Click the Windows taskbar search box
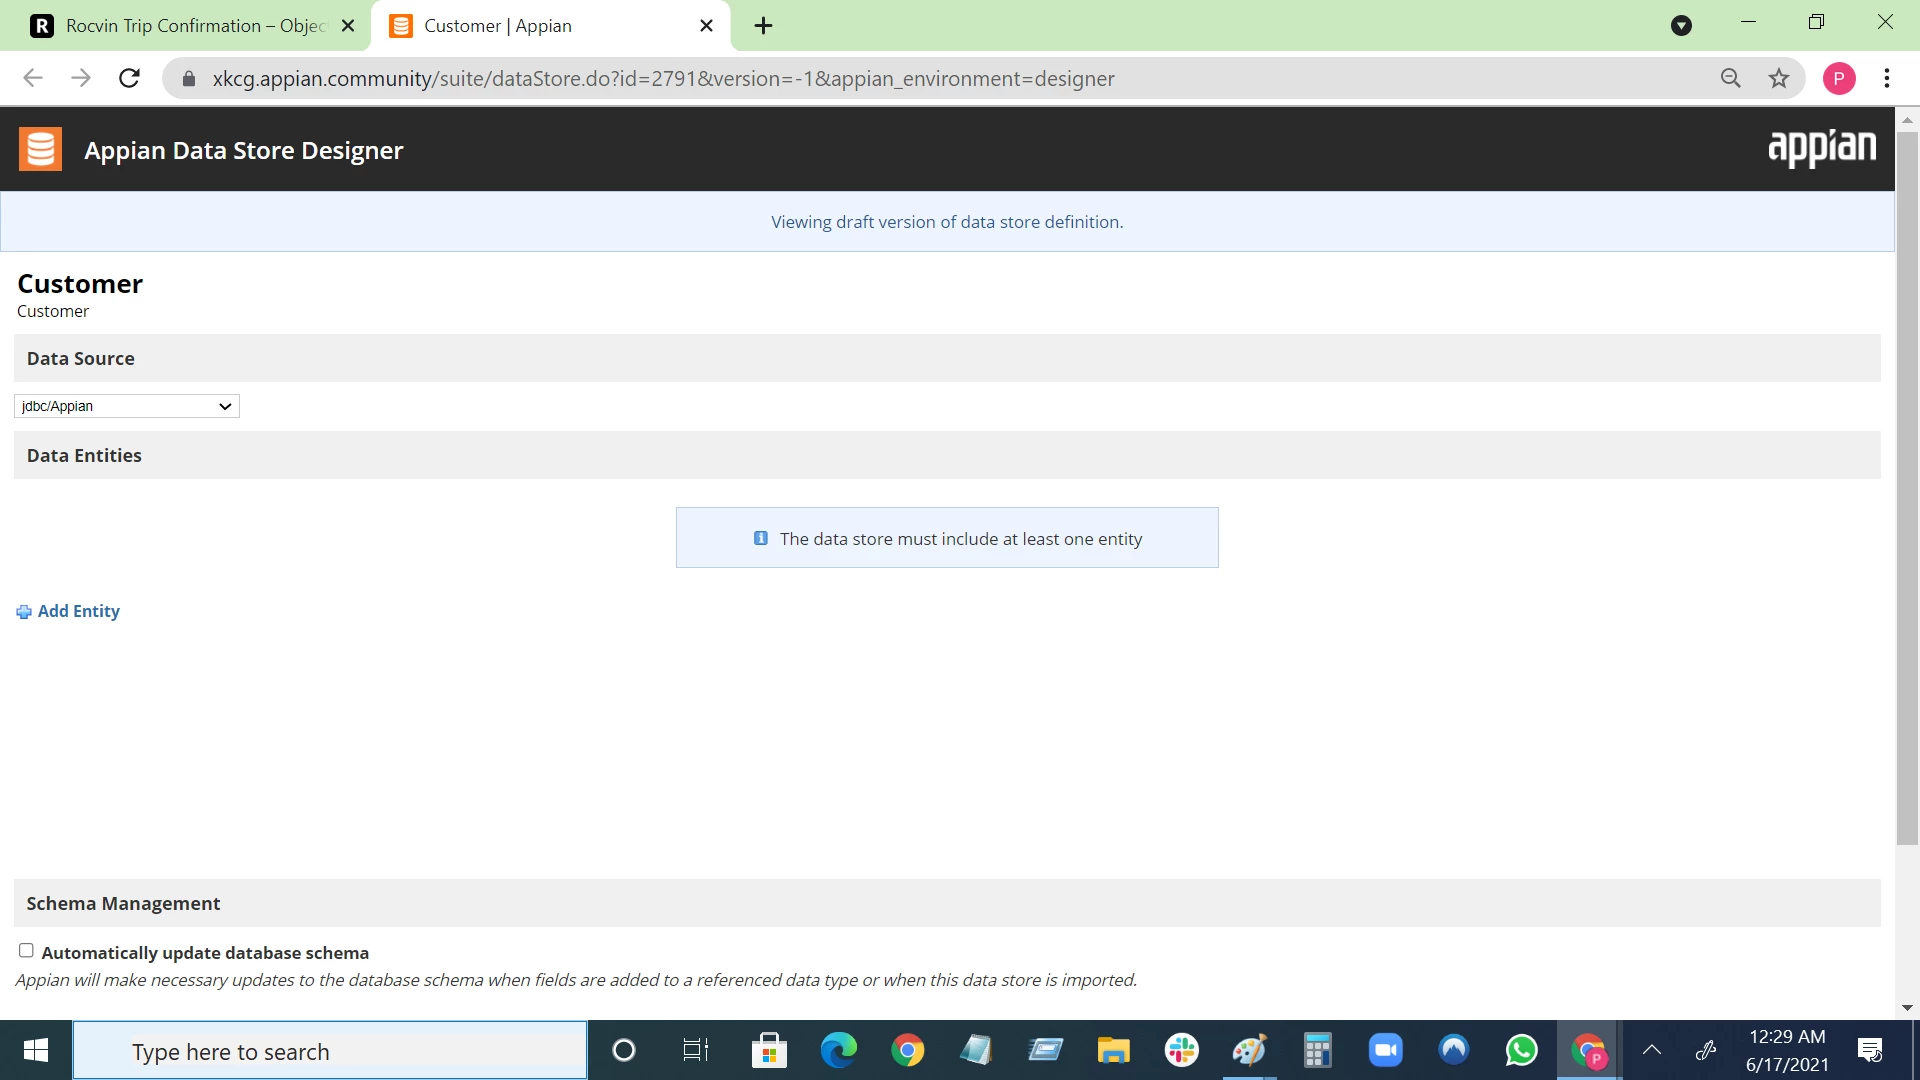Screen dimensions: 1920x1080 (330, 1050)
